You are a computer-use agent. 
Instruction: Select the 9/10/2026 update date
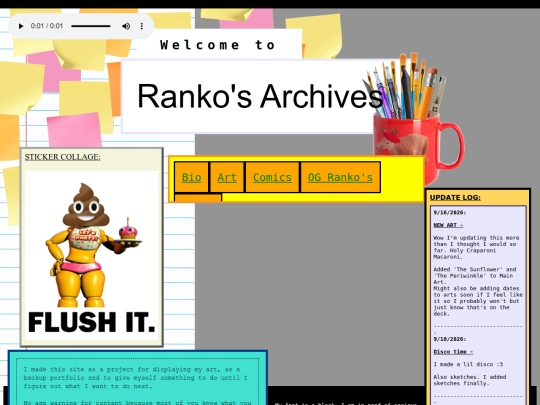(449, 339)
